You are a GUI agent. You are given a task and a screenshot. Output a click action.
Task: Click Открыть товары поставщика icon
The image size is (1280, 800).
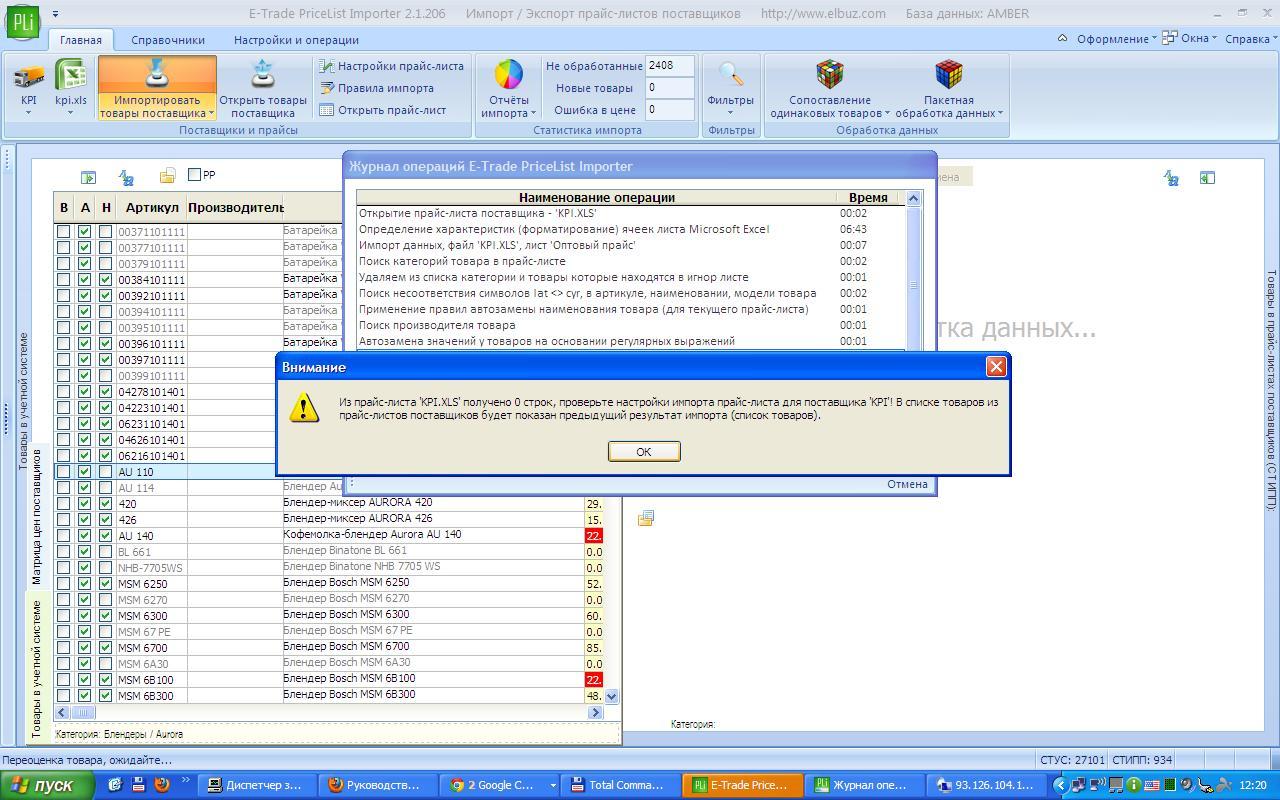(263, 75)
